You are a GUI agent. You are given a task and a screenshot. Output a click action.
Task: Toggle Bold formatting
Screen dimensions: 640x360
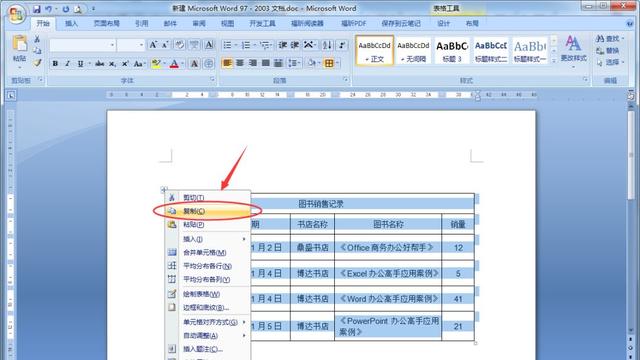click(55, 63)
